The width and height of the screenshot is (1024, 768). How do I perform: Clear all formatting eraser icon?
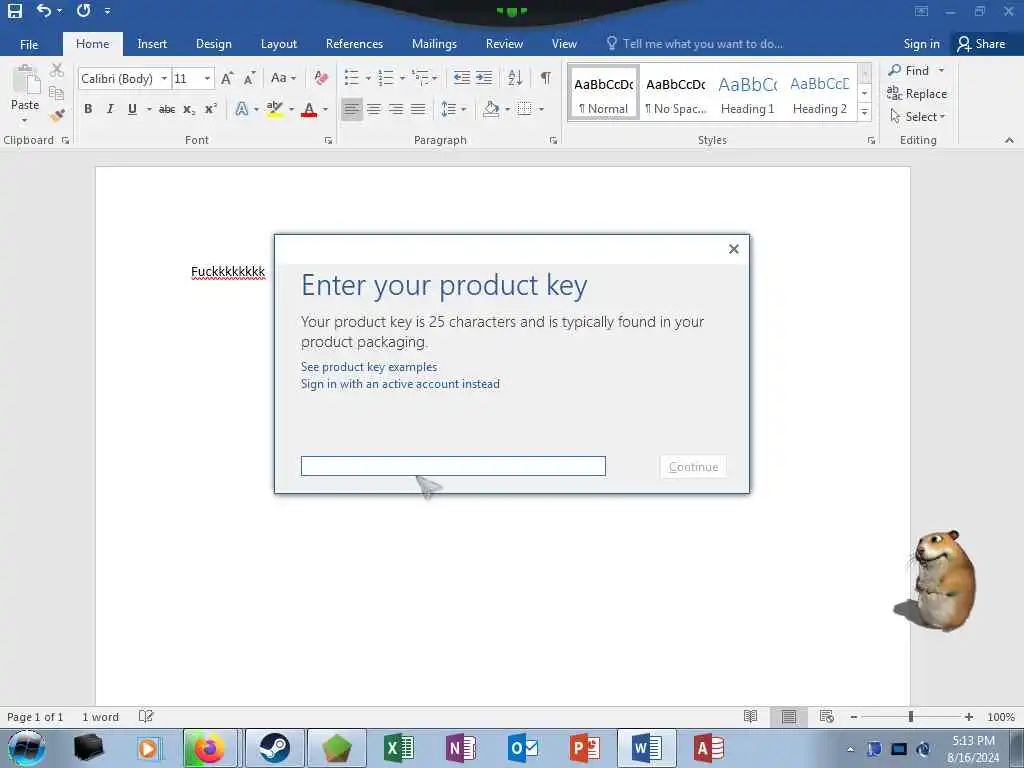point(321,78)
